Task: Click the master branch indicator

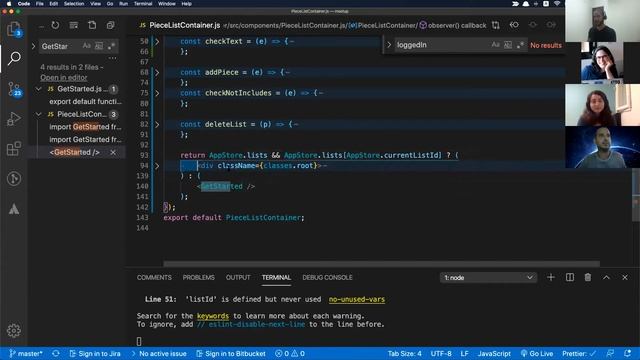Action: [x=26, y=353]
